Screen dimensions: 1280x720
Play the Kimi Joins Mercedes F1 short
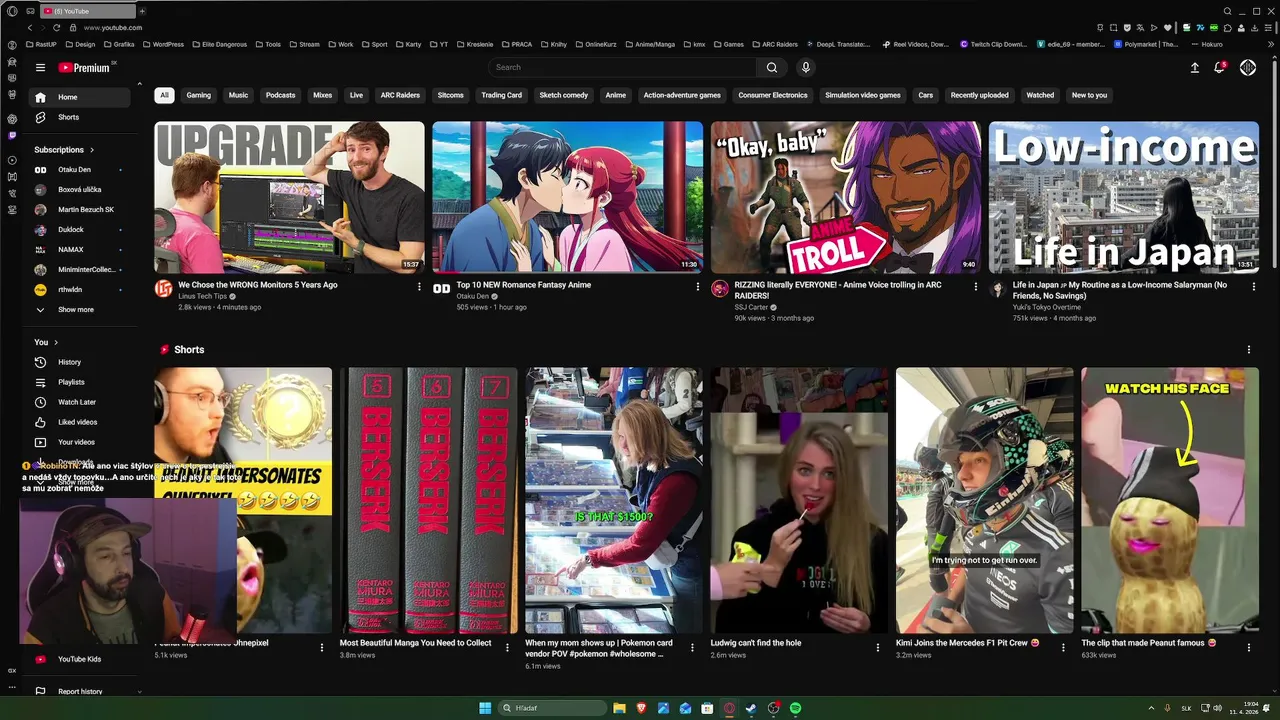(x=985, y=500)
